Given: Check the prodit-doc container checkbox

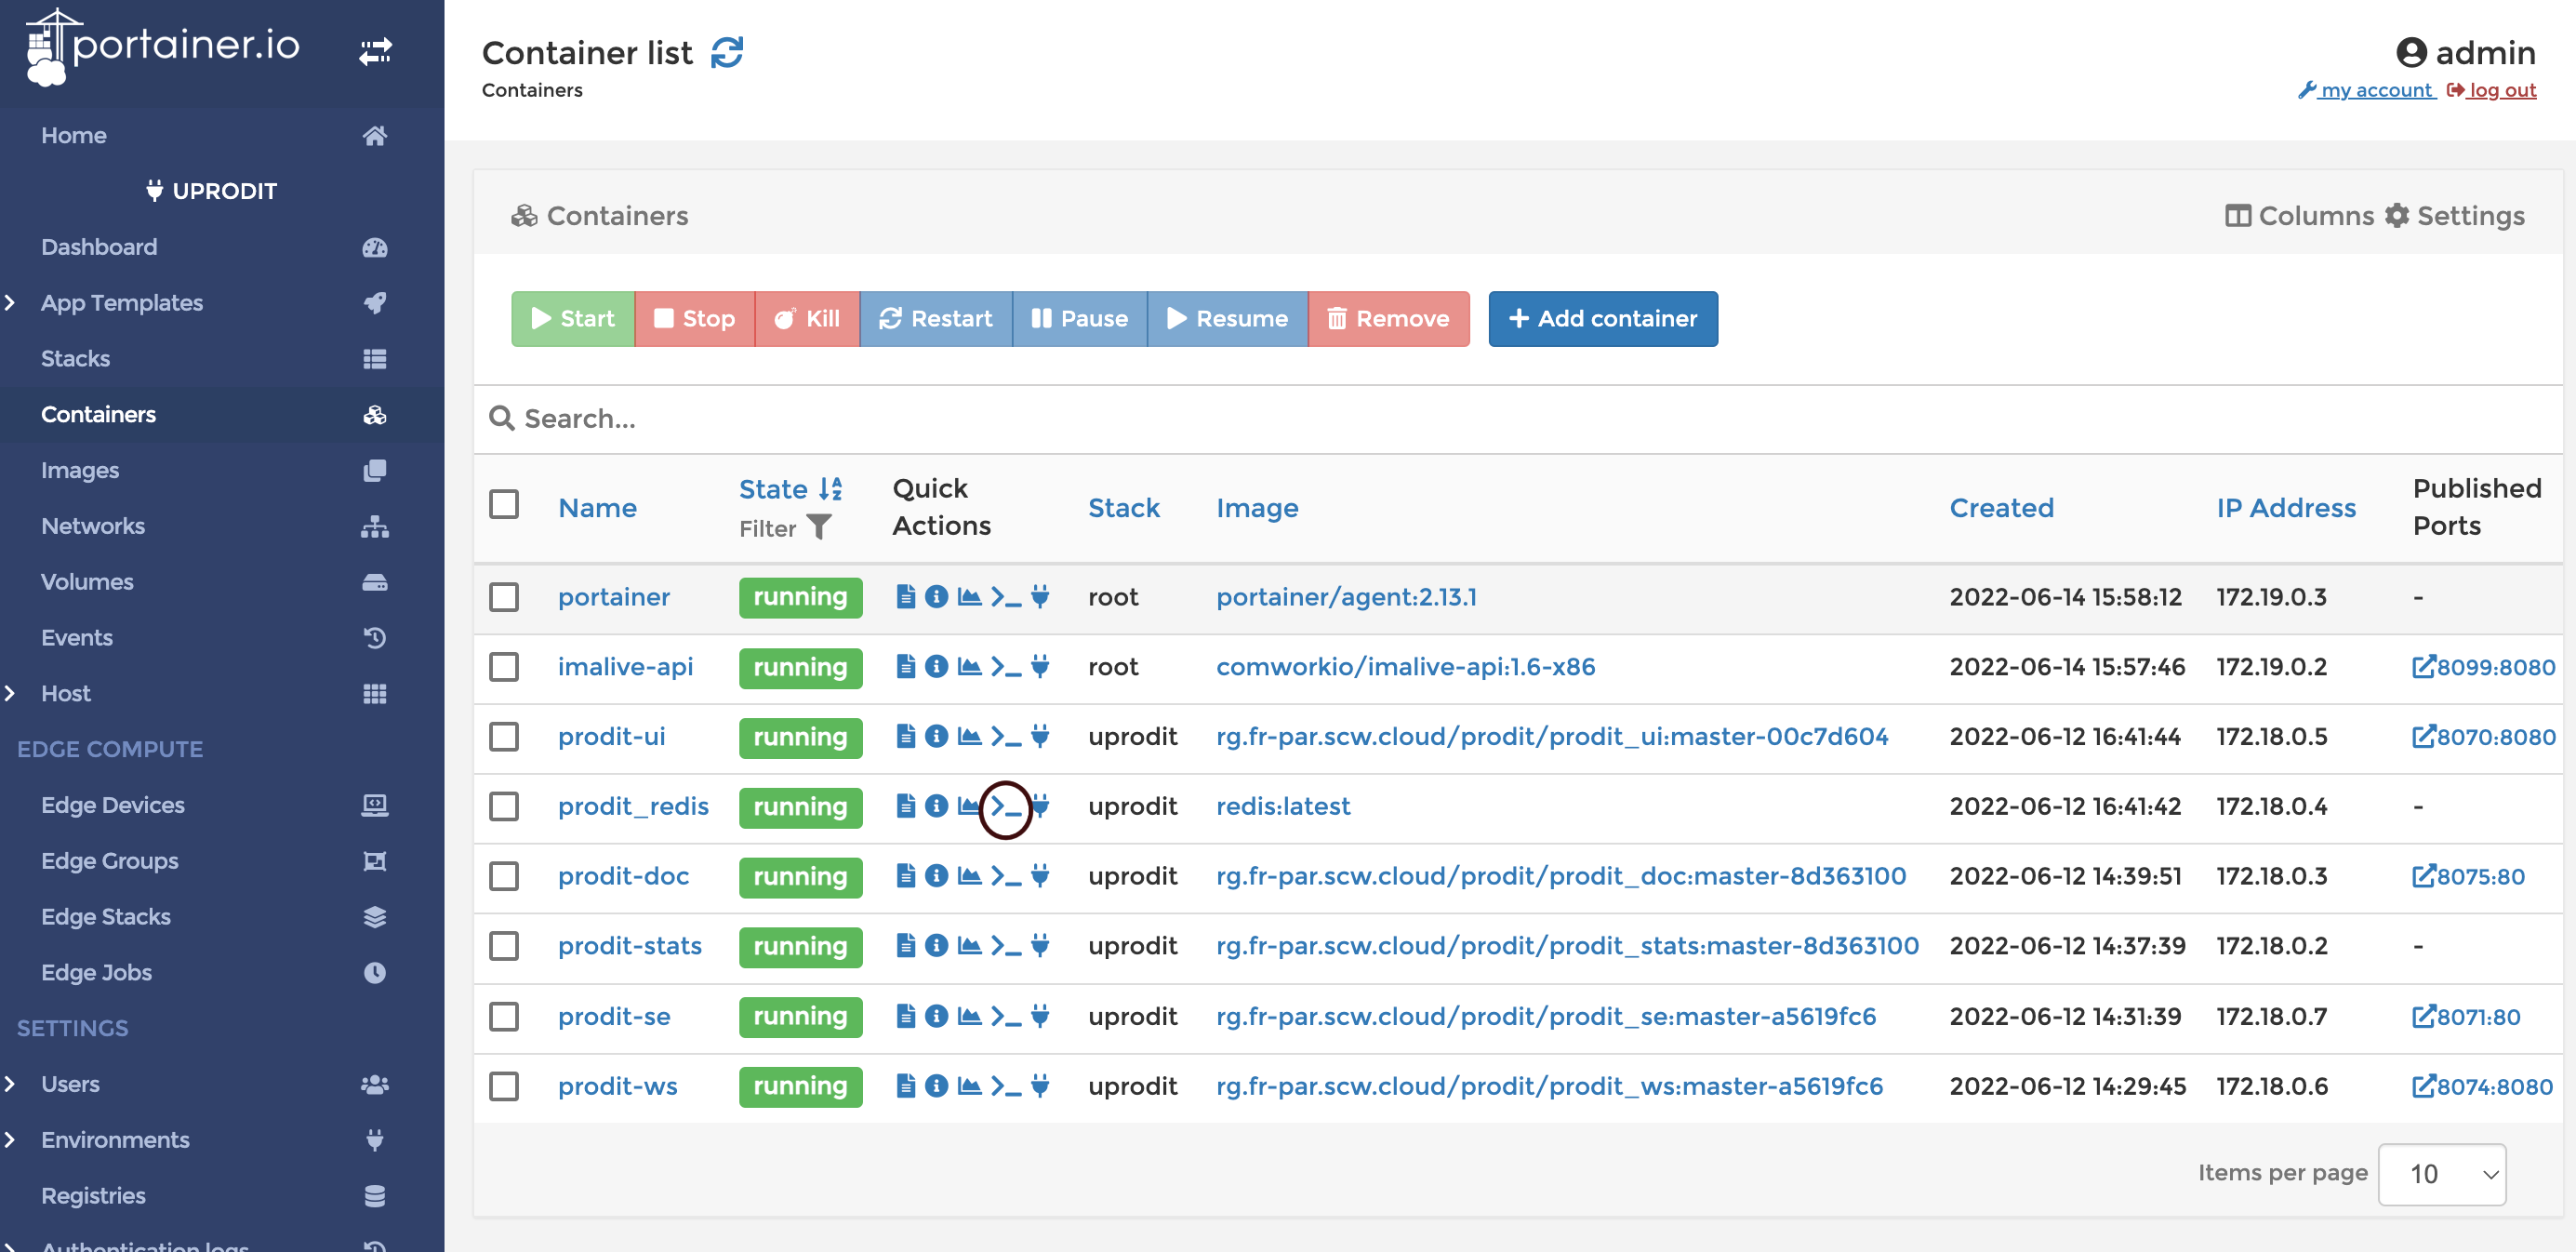Looking at the screenshot, I should pos(504,876).
